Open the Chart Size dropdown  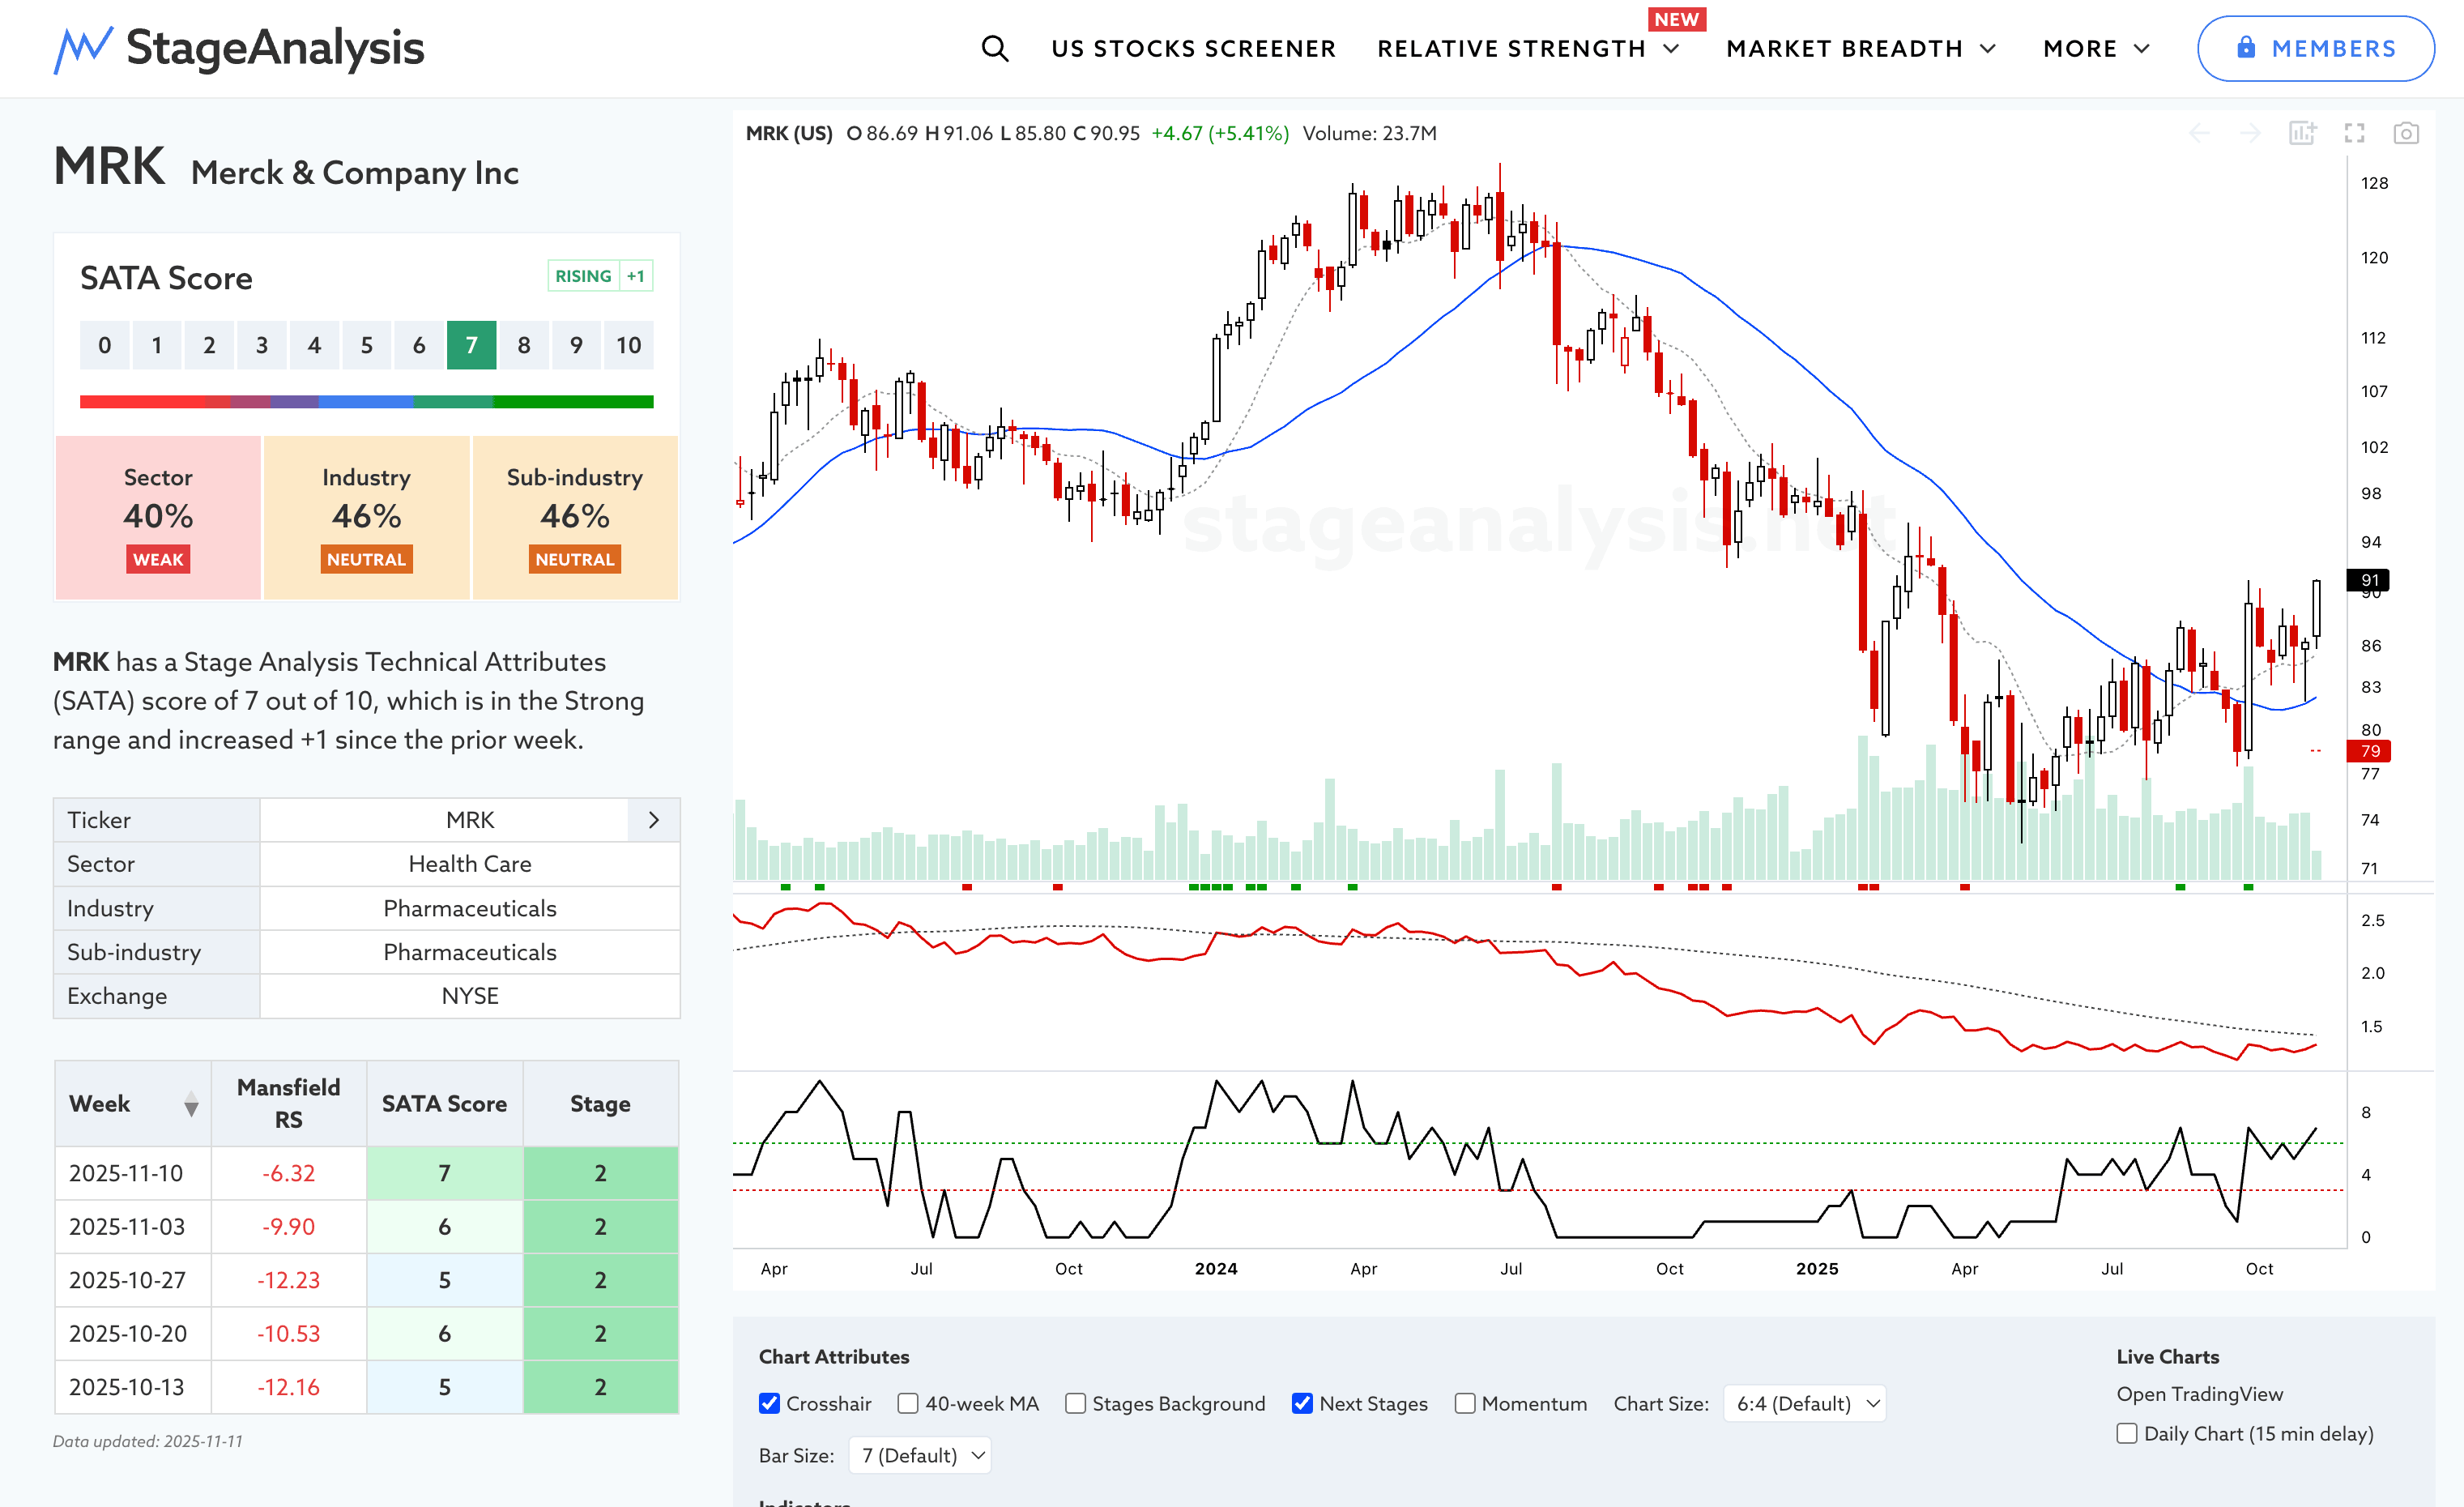[x=1805, y=1403]
